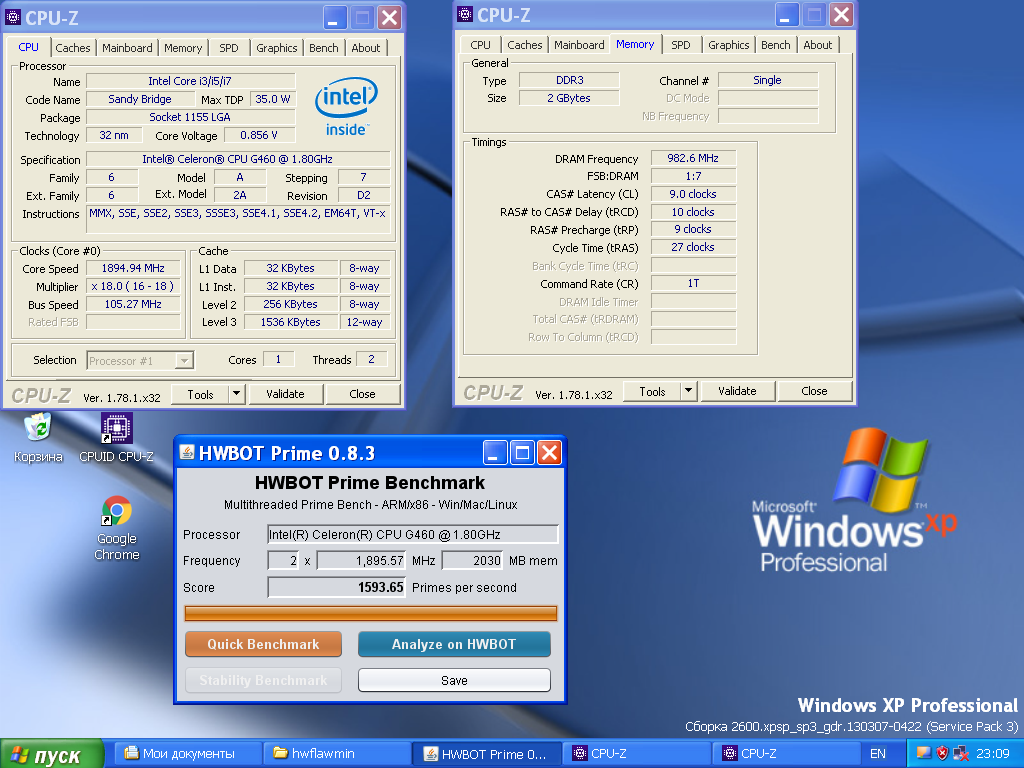This screenshot has height=768, width=1024.
Task: Open SPD tab in Memory CPU-Z window
Action: pos(680,45)
